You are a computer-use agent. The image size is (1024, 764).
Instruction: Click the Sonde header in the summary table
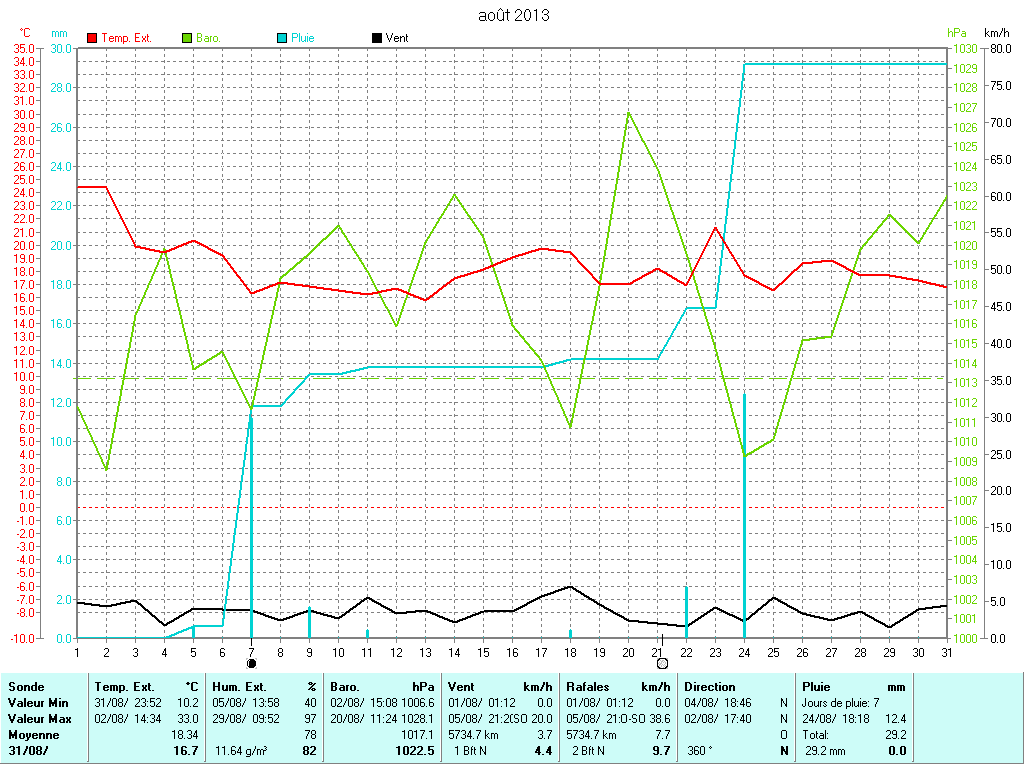coord(24,687)
